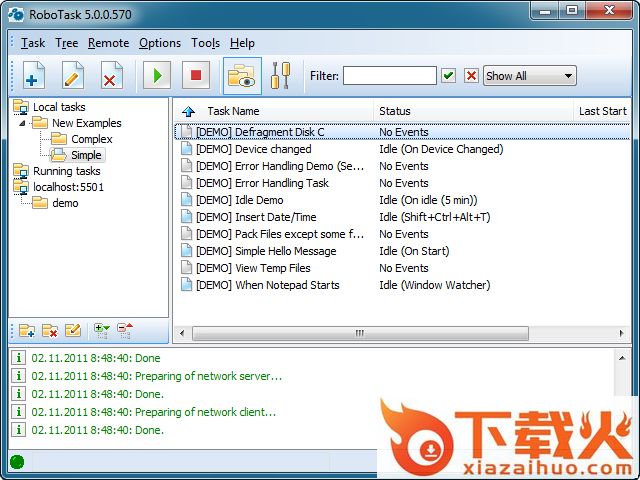Sort by the Task Name column header
The width and height of the screenshot is (640, 480).
(233, 111)
